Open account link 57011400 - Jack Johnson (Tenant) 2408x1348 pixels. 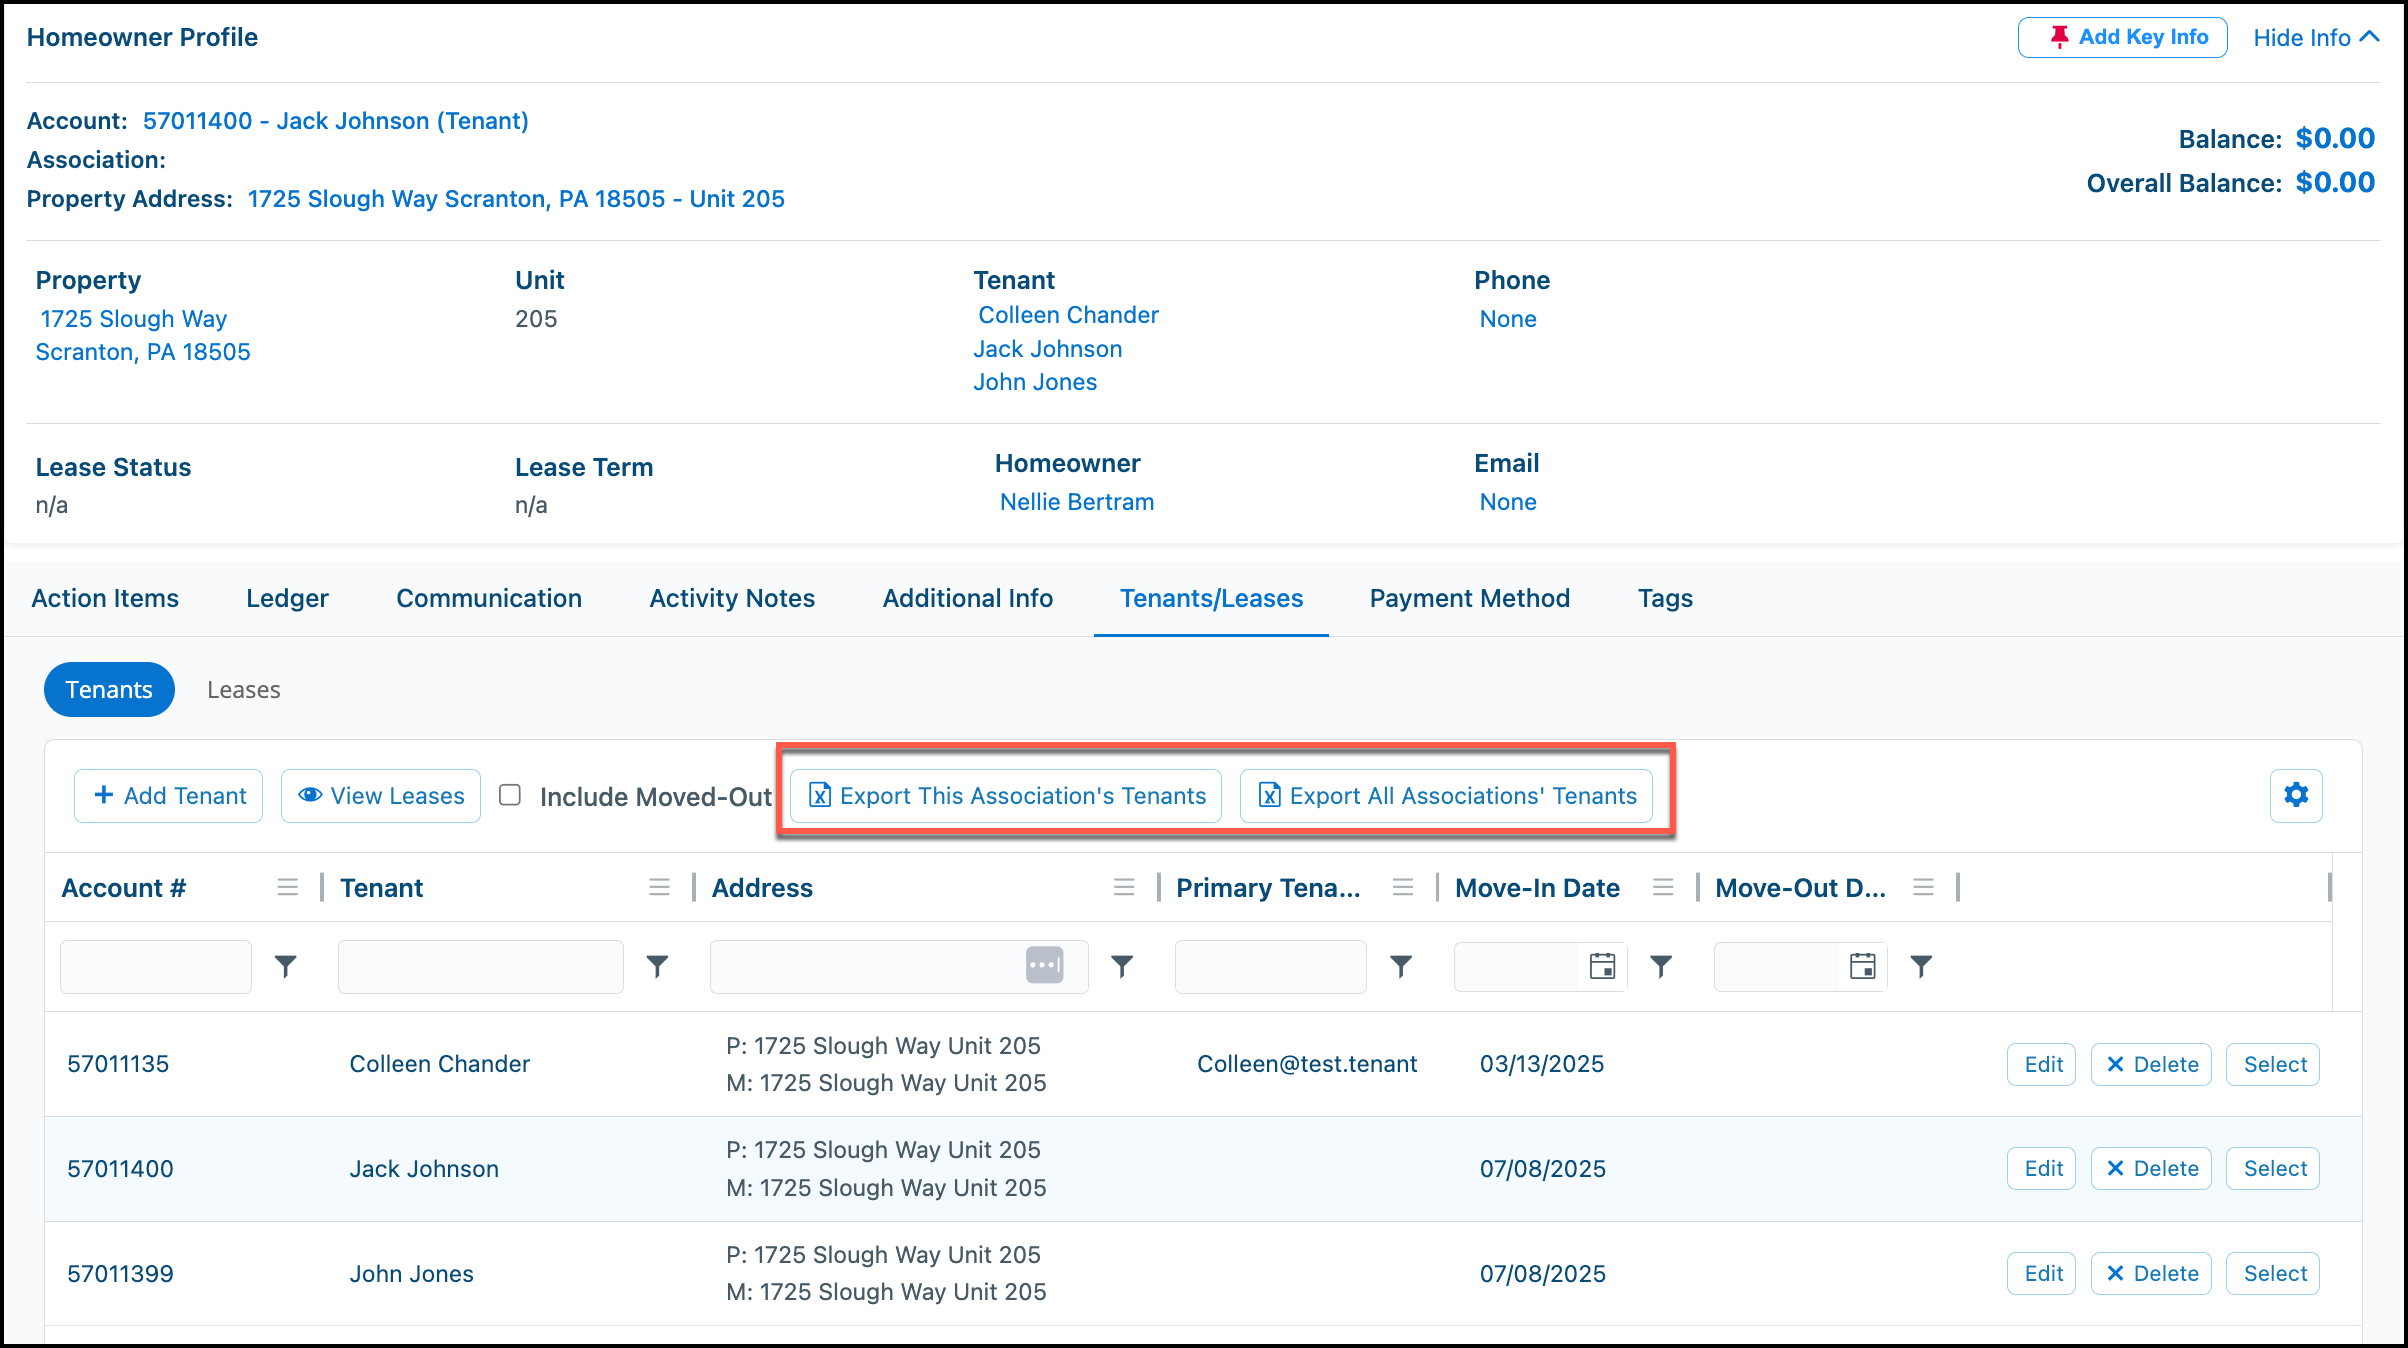pos(336,121)
